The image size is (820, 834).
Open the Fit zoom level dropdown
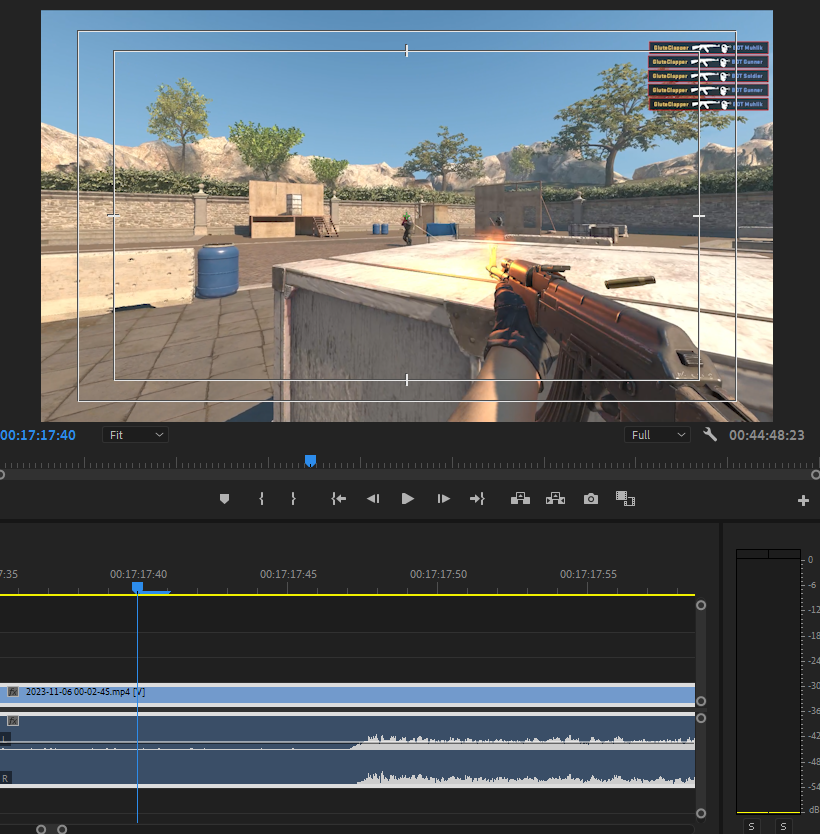[136, 435]
